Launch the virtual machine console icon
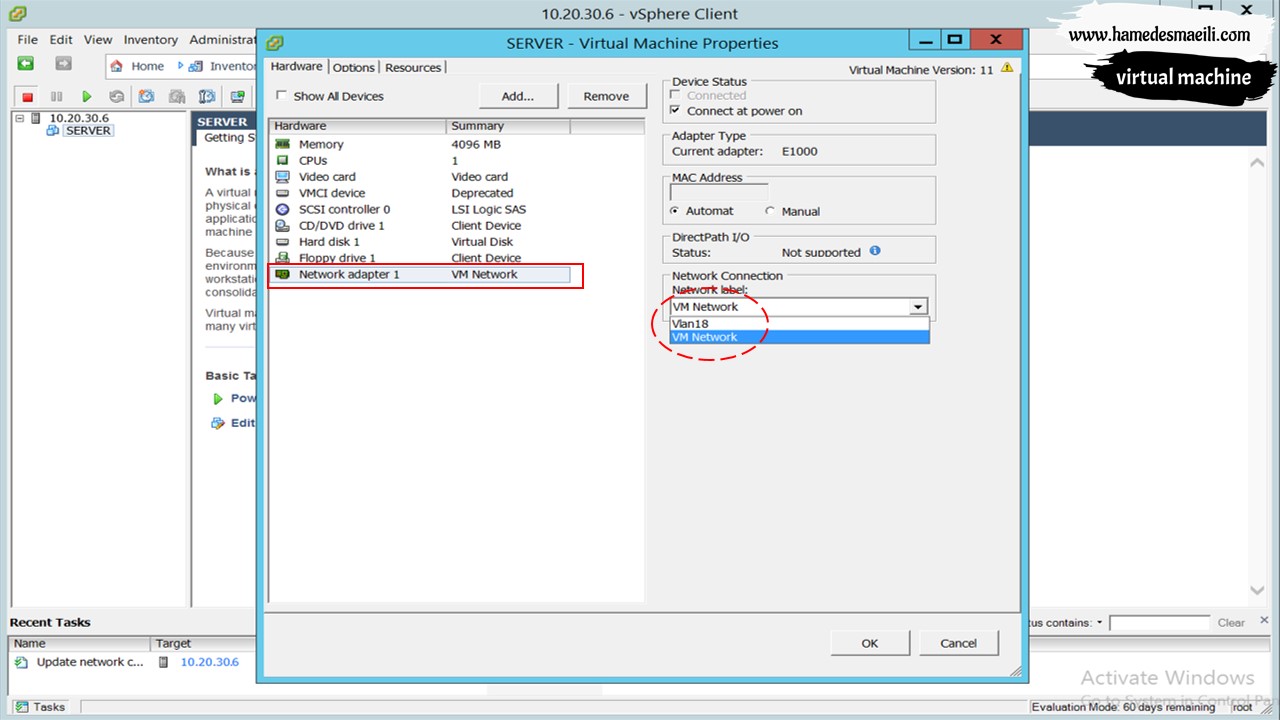1280x720 pixels. 237,97
